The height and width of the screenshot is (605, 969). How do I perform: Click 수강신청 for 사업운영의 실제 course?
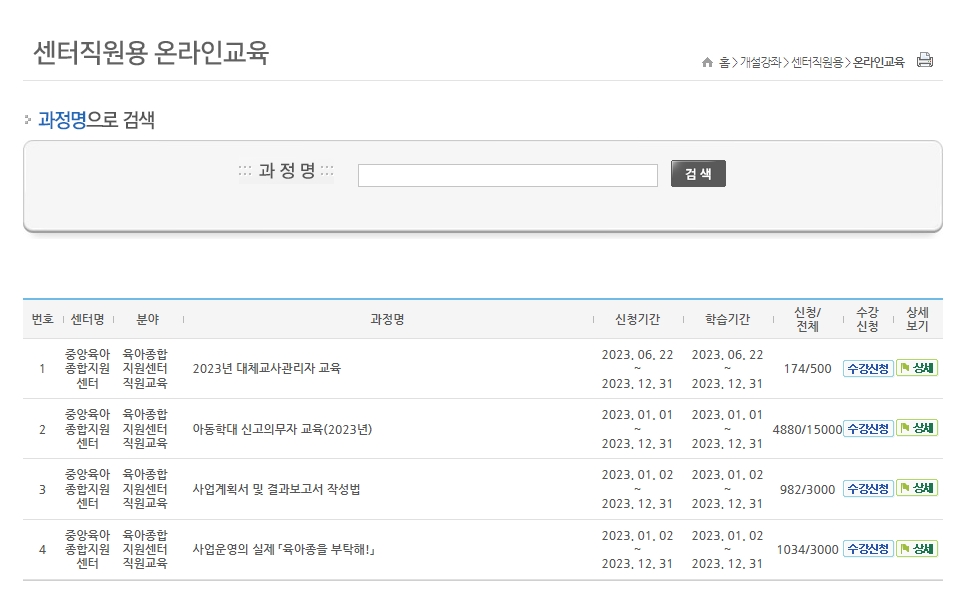pos(866,549)
